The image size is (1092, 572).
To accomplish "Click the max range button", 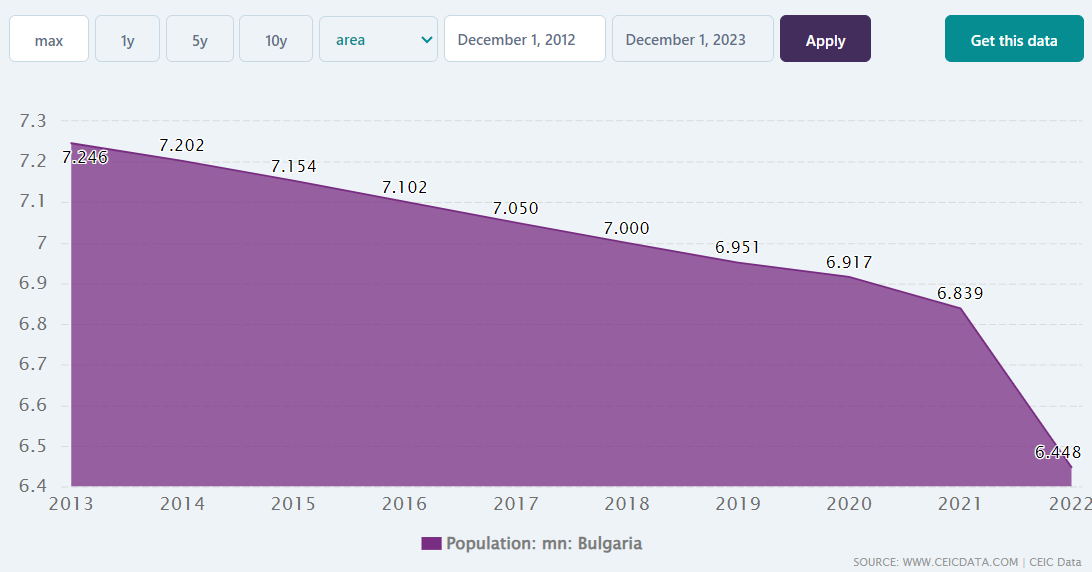I will point(49,39).
